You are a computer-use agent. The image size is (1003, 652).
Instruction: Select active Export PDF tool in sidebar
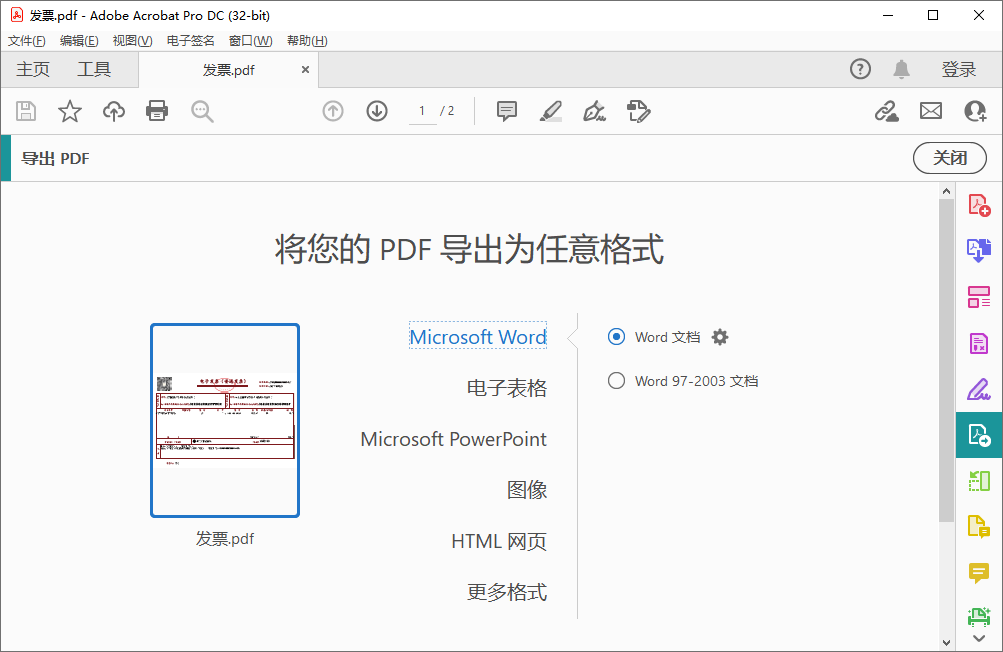[979, 435]
